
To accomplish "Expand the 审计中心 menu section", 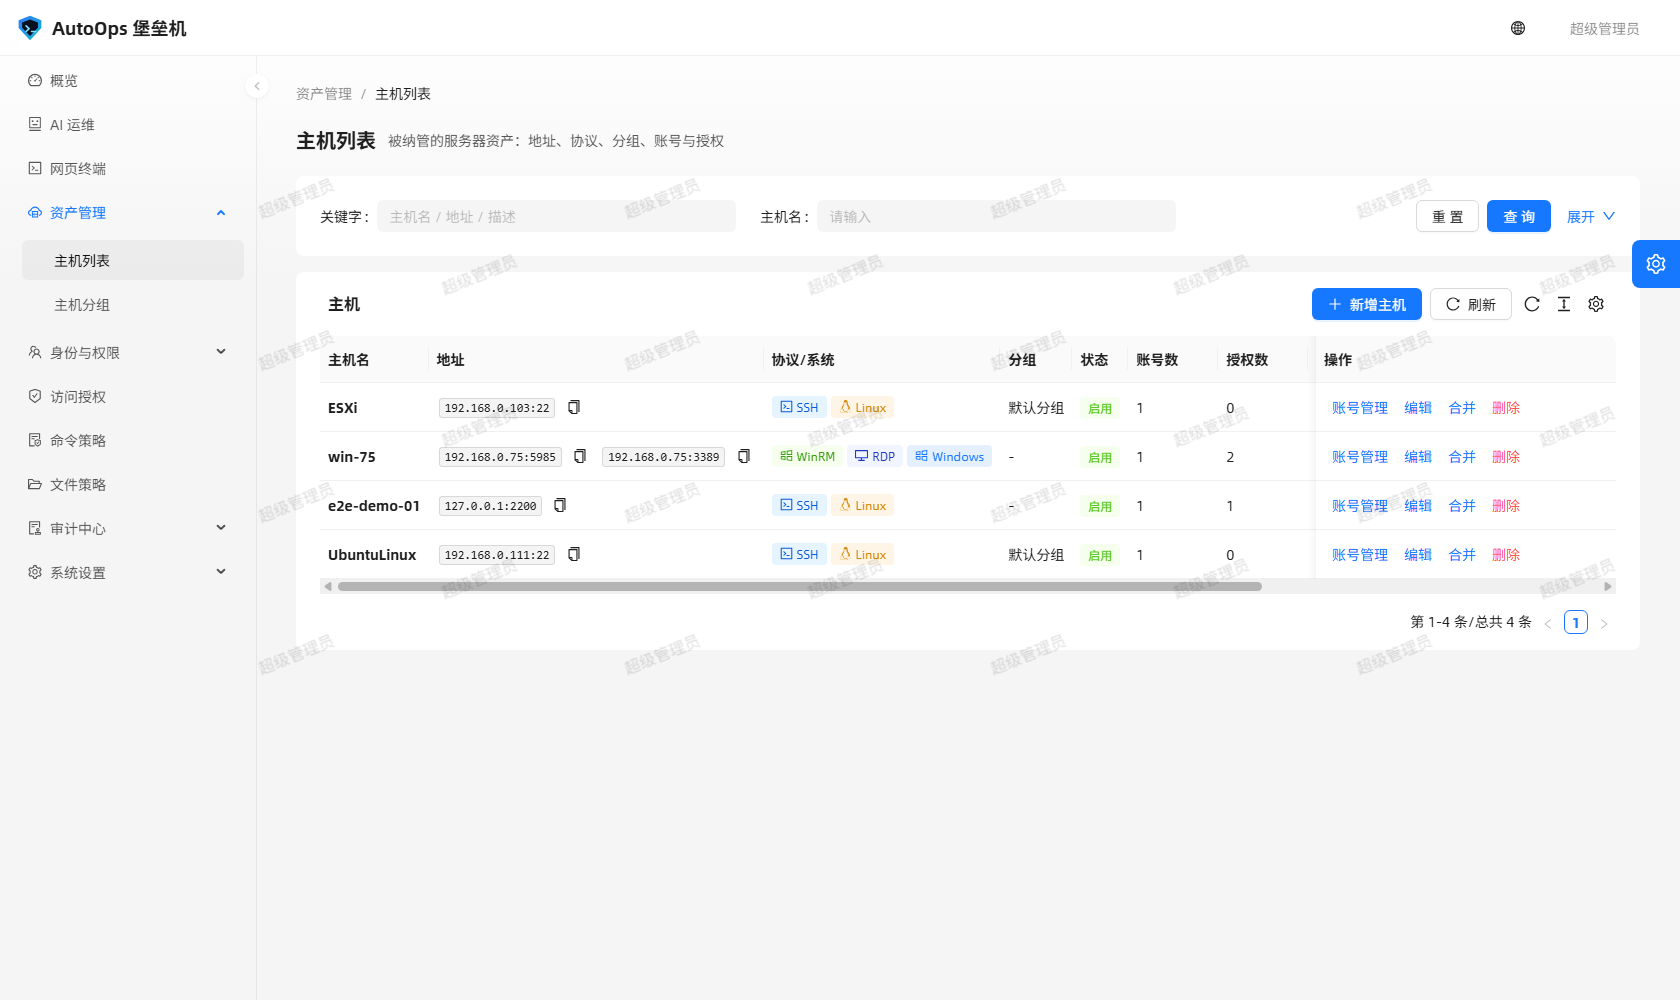I will pyautogui.click(x=221, y=528).
